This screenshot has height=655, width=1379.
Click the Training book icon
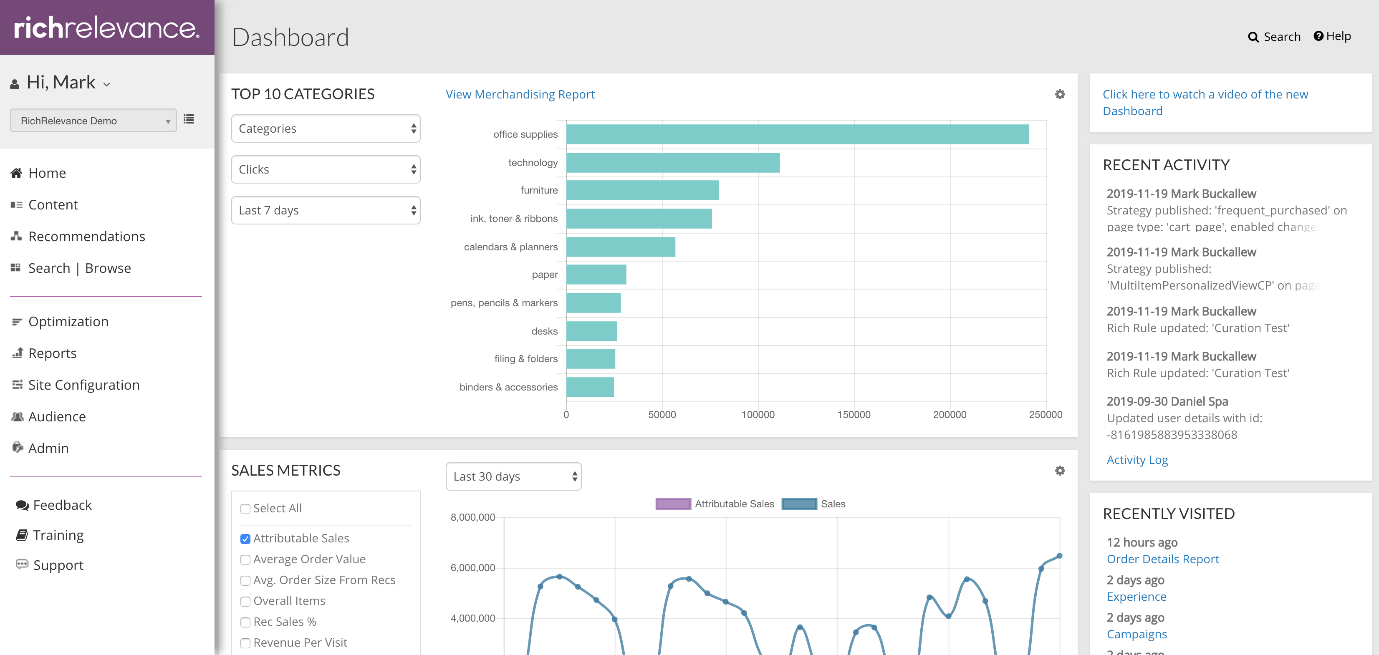coord(22,536)
